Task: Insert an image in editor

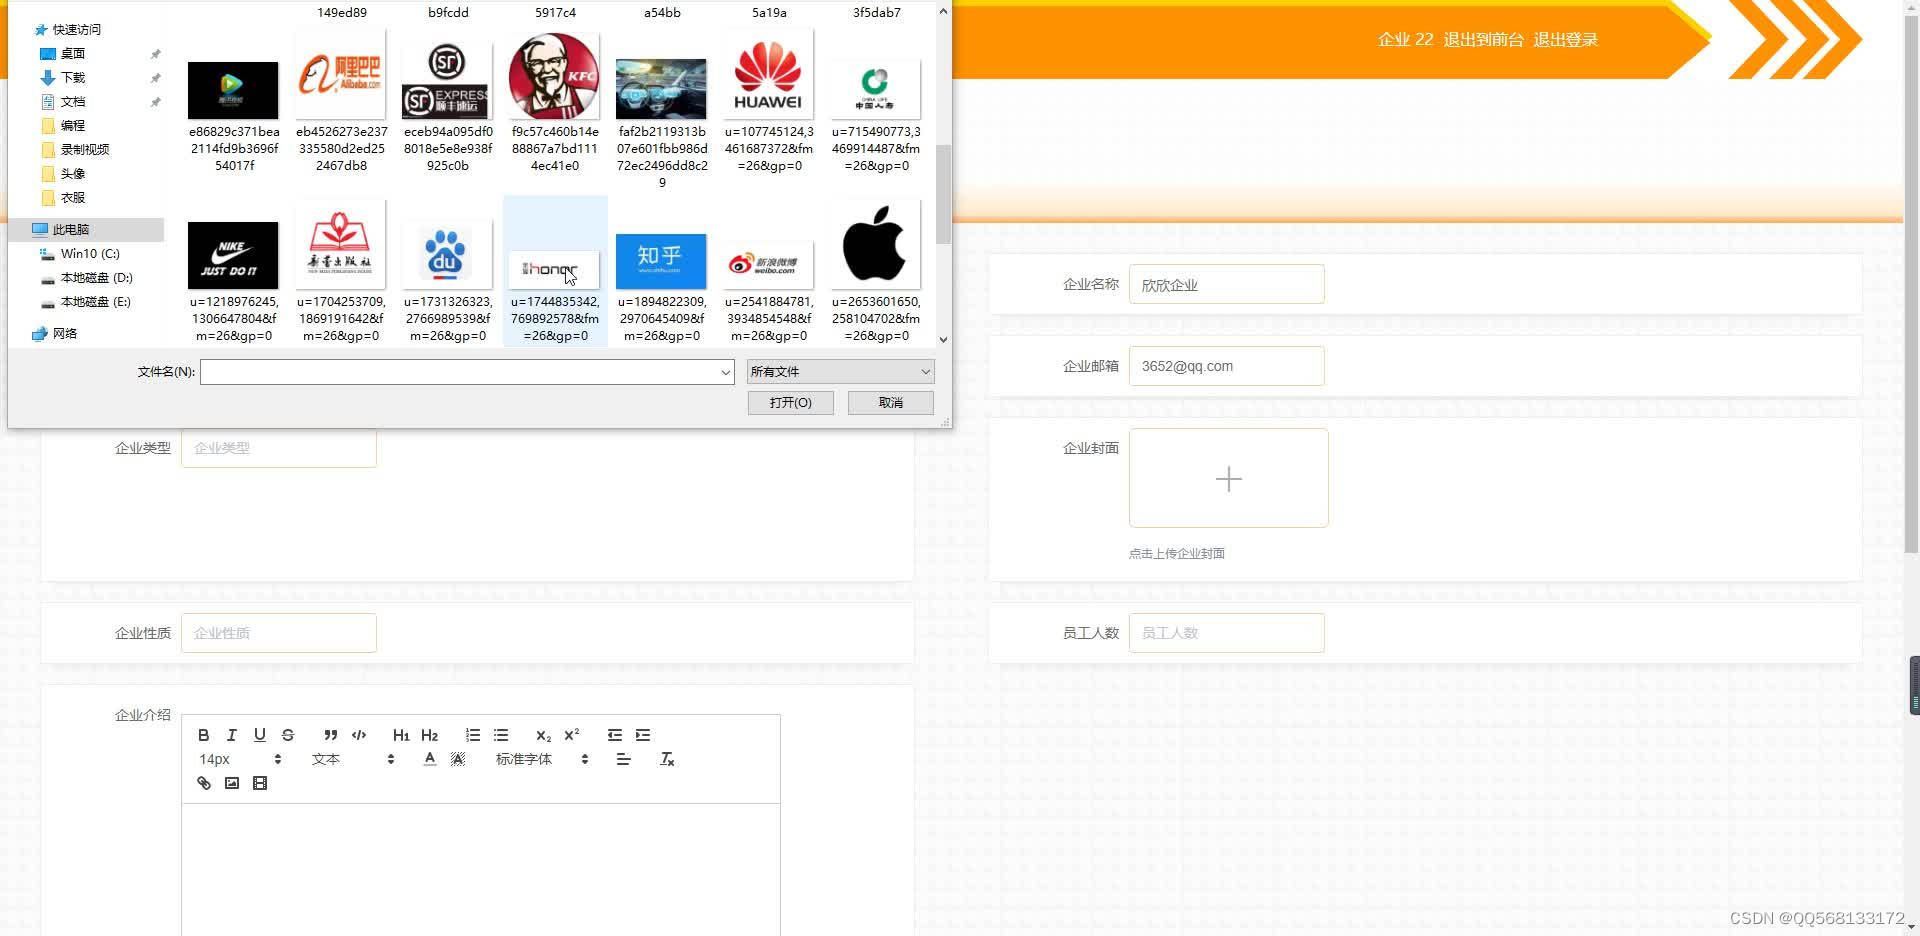Action: coord(232,783)
